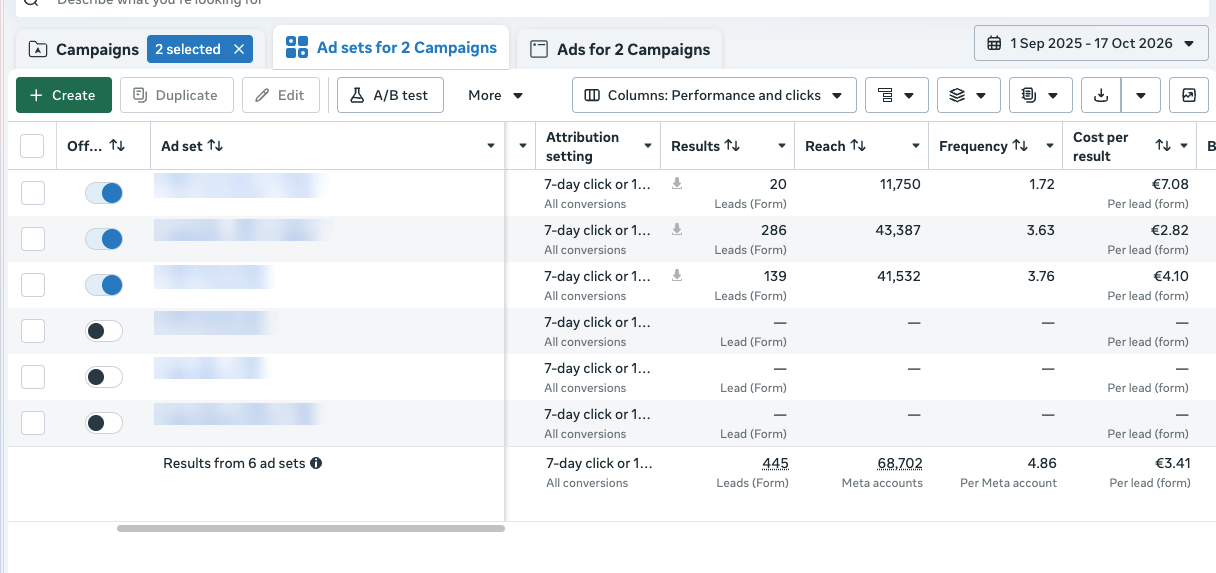Viewport: 1216px width, 573px height.
Task: Open the breakdown icon menu in toolbar
Action: tap(896, 95)
